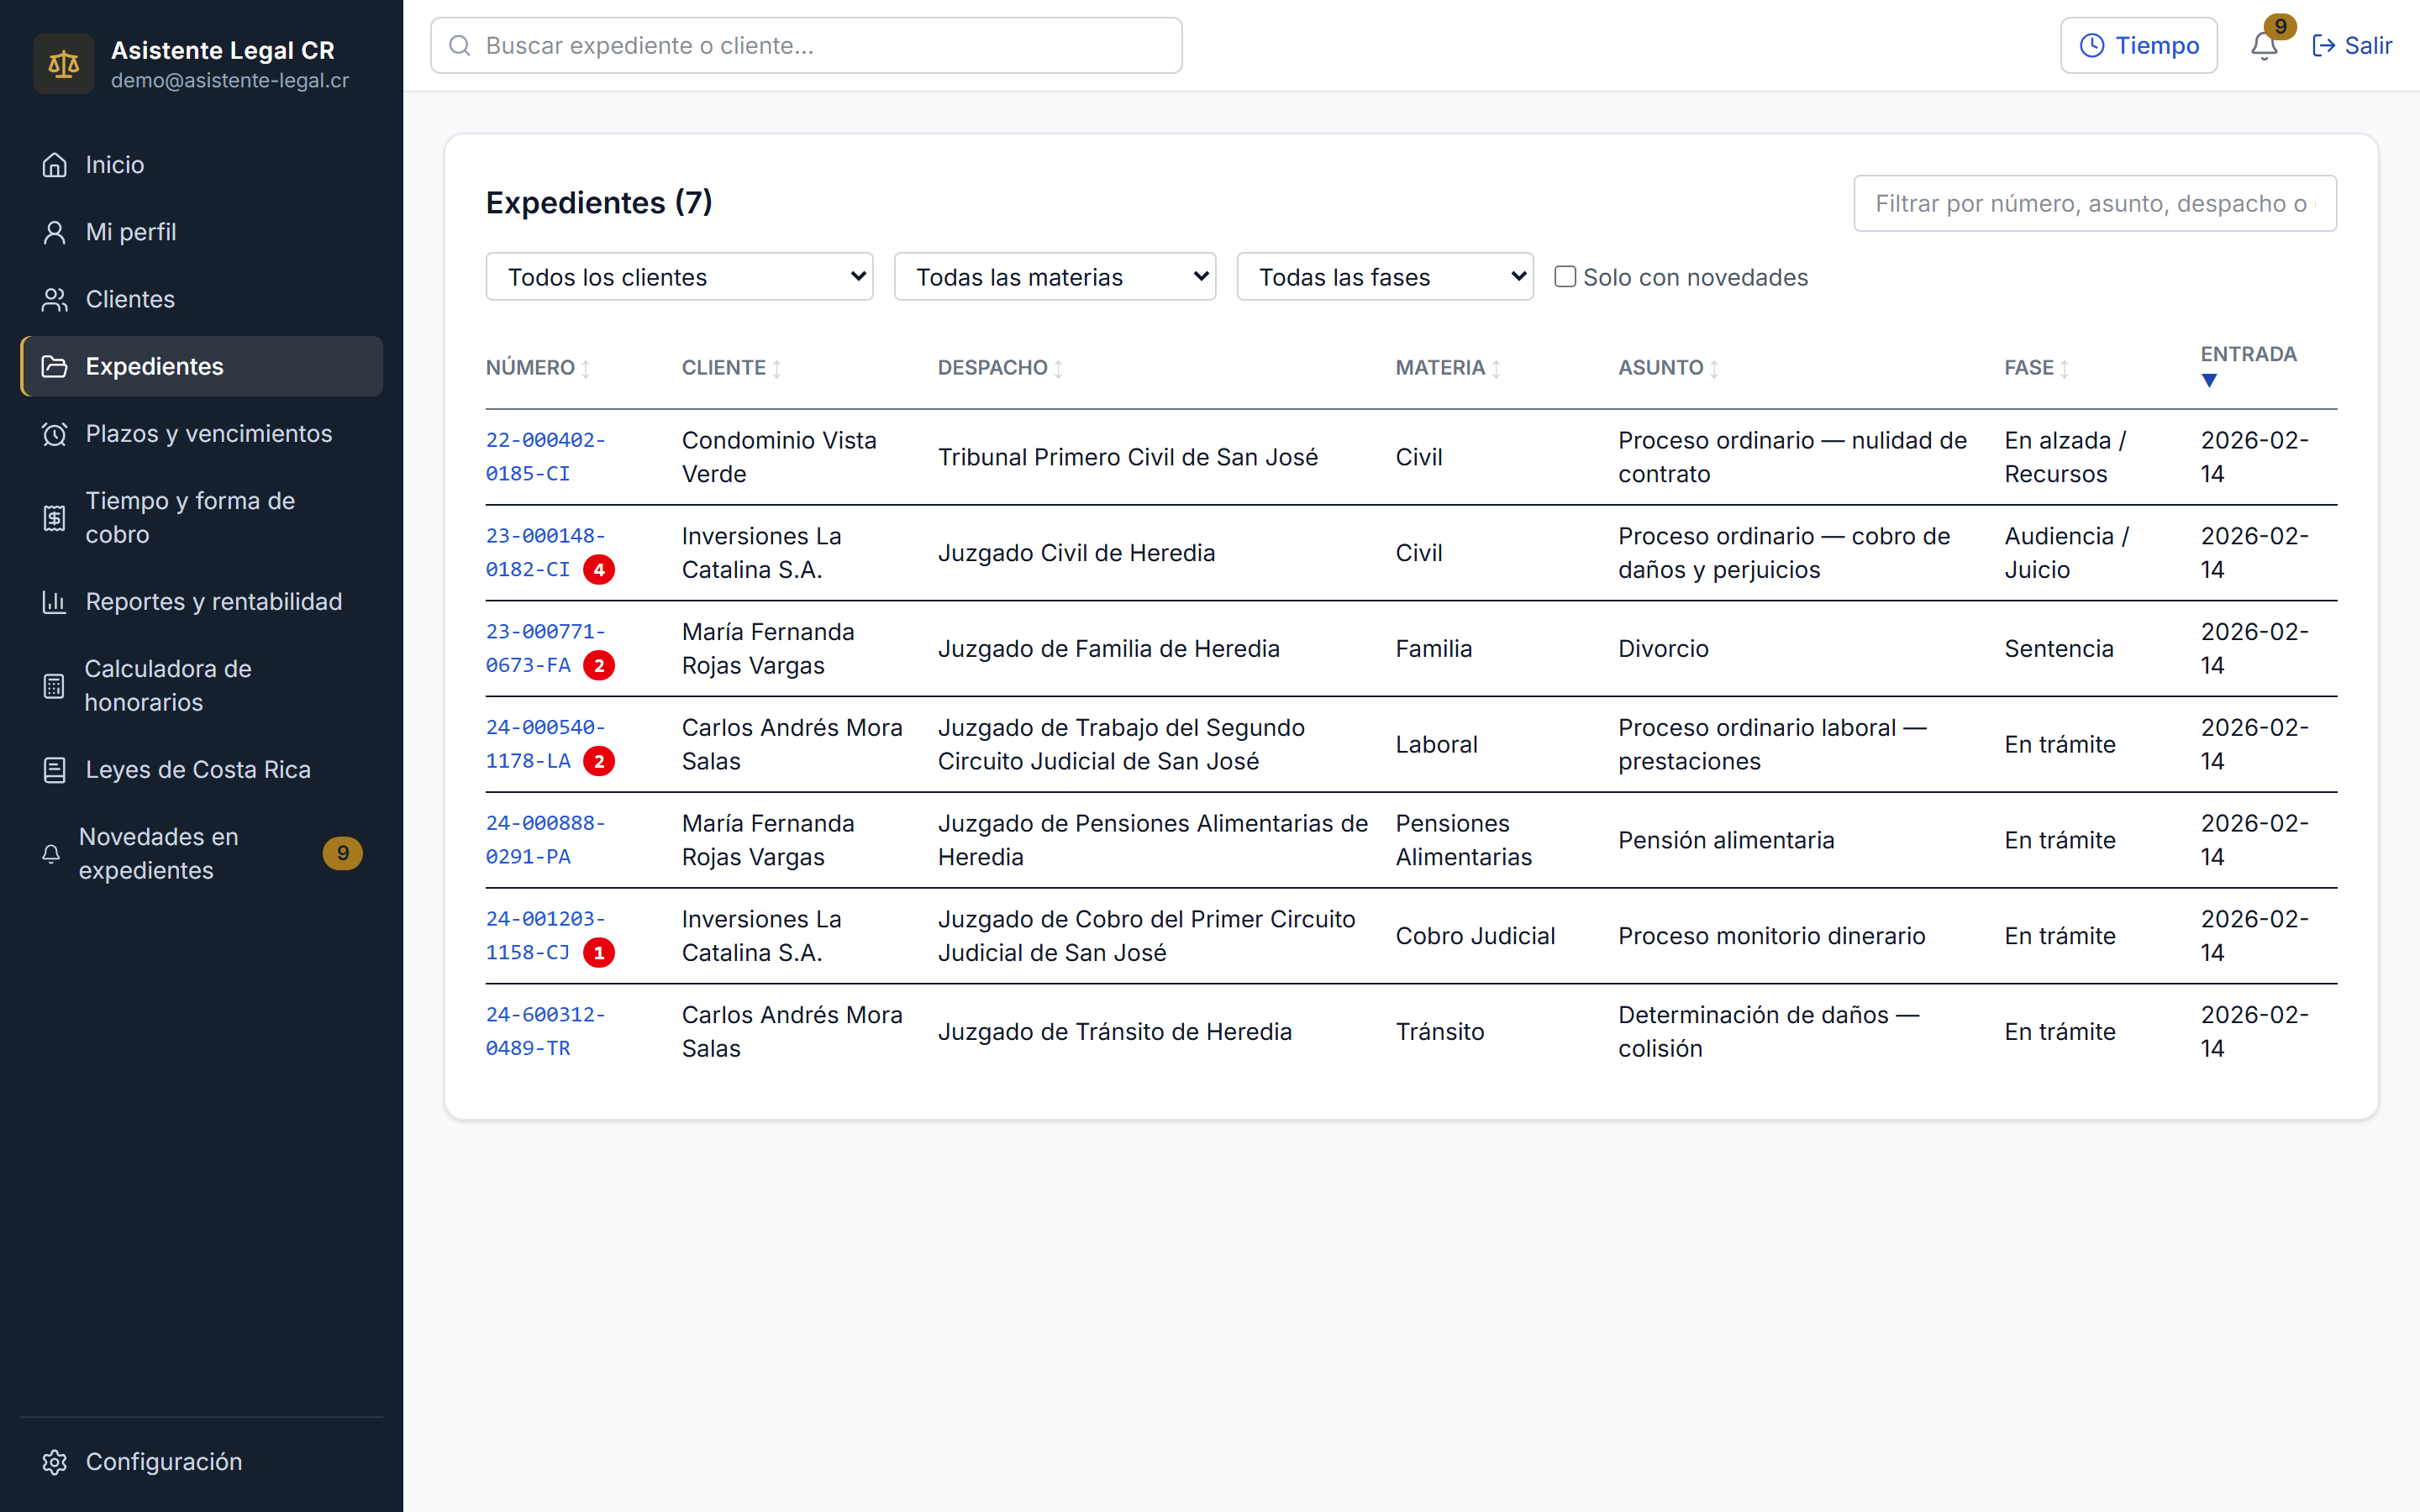The width and height of the screenshot is (2420, 1512).
Task: Open Leyes de Costa Rica section
Action: pyautogui.click(x=201, y=769)
